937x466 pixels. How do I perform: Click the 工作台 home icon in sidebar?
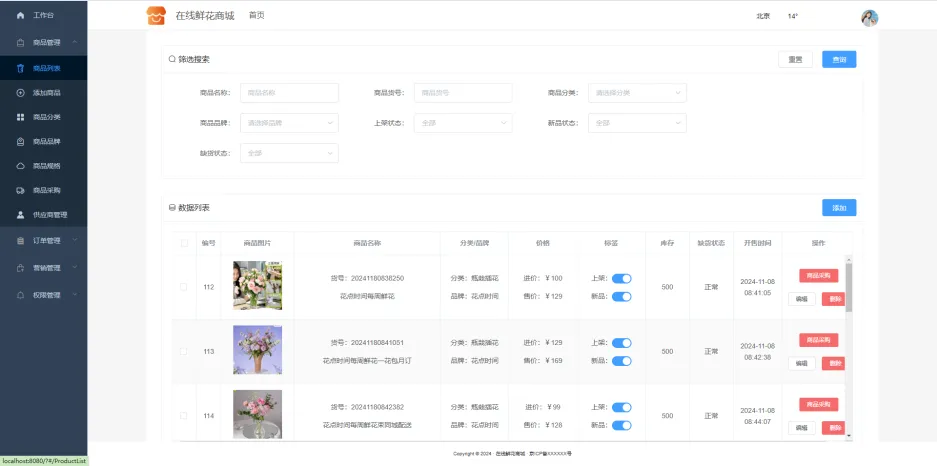tap(20, 16)
